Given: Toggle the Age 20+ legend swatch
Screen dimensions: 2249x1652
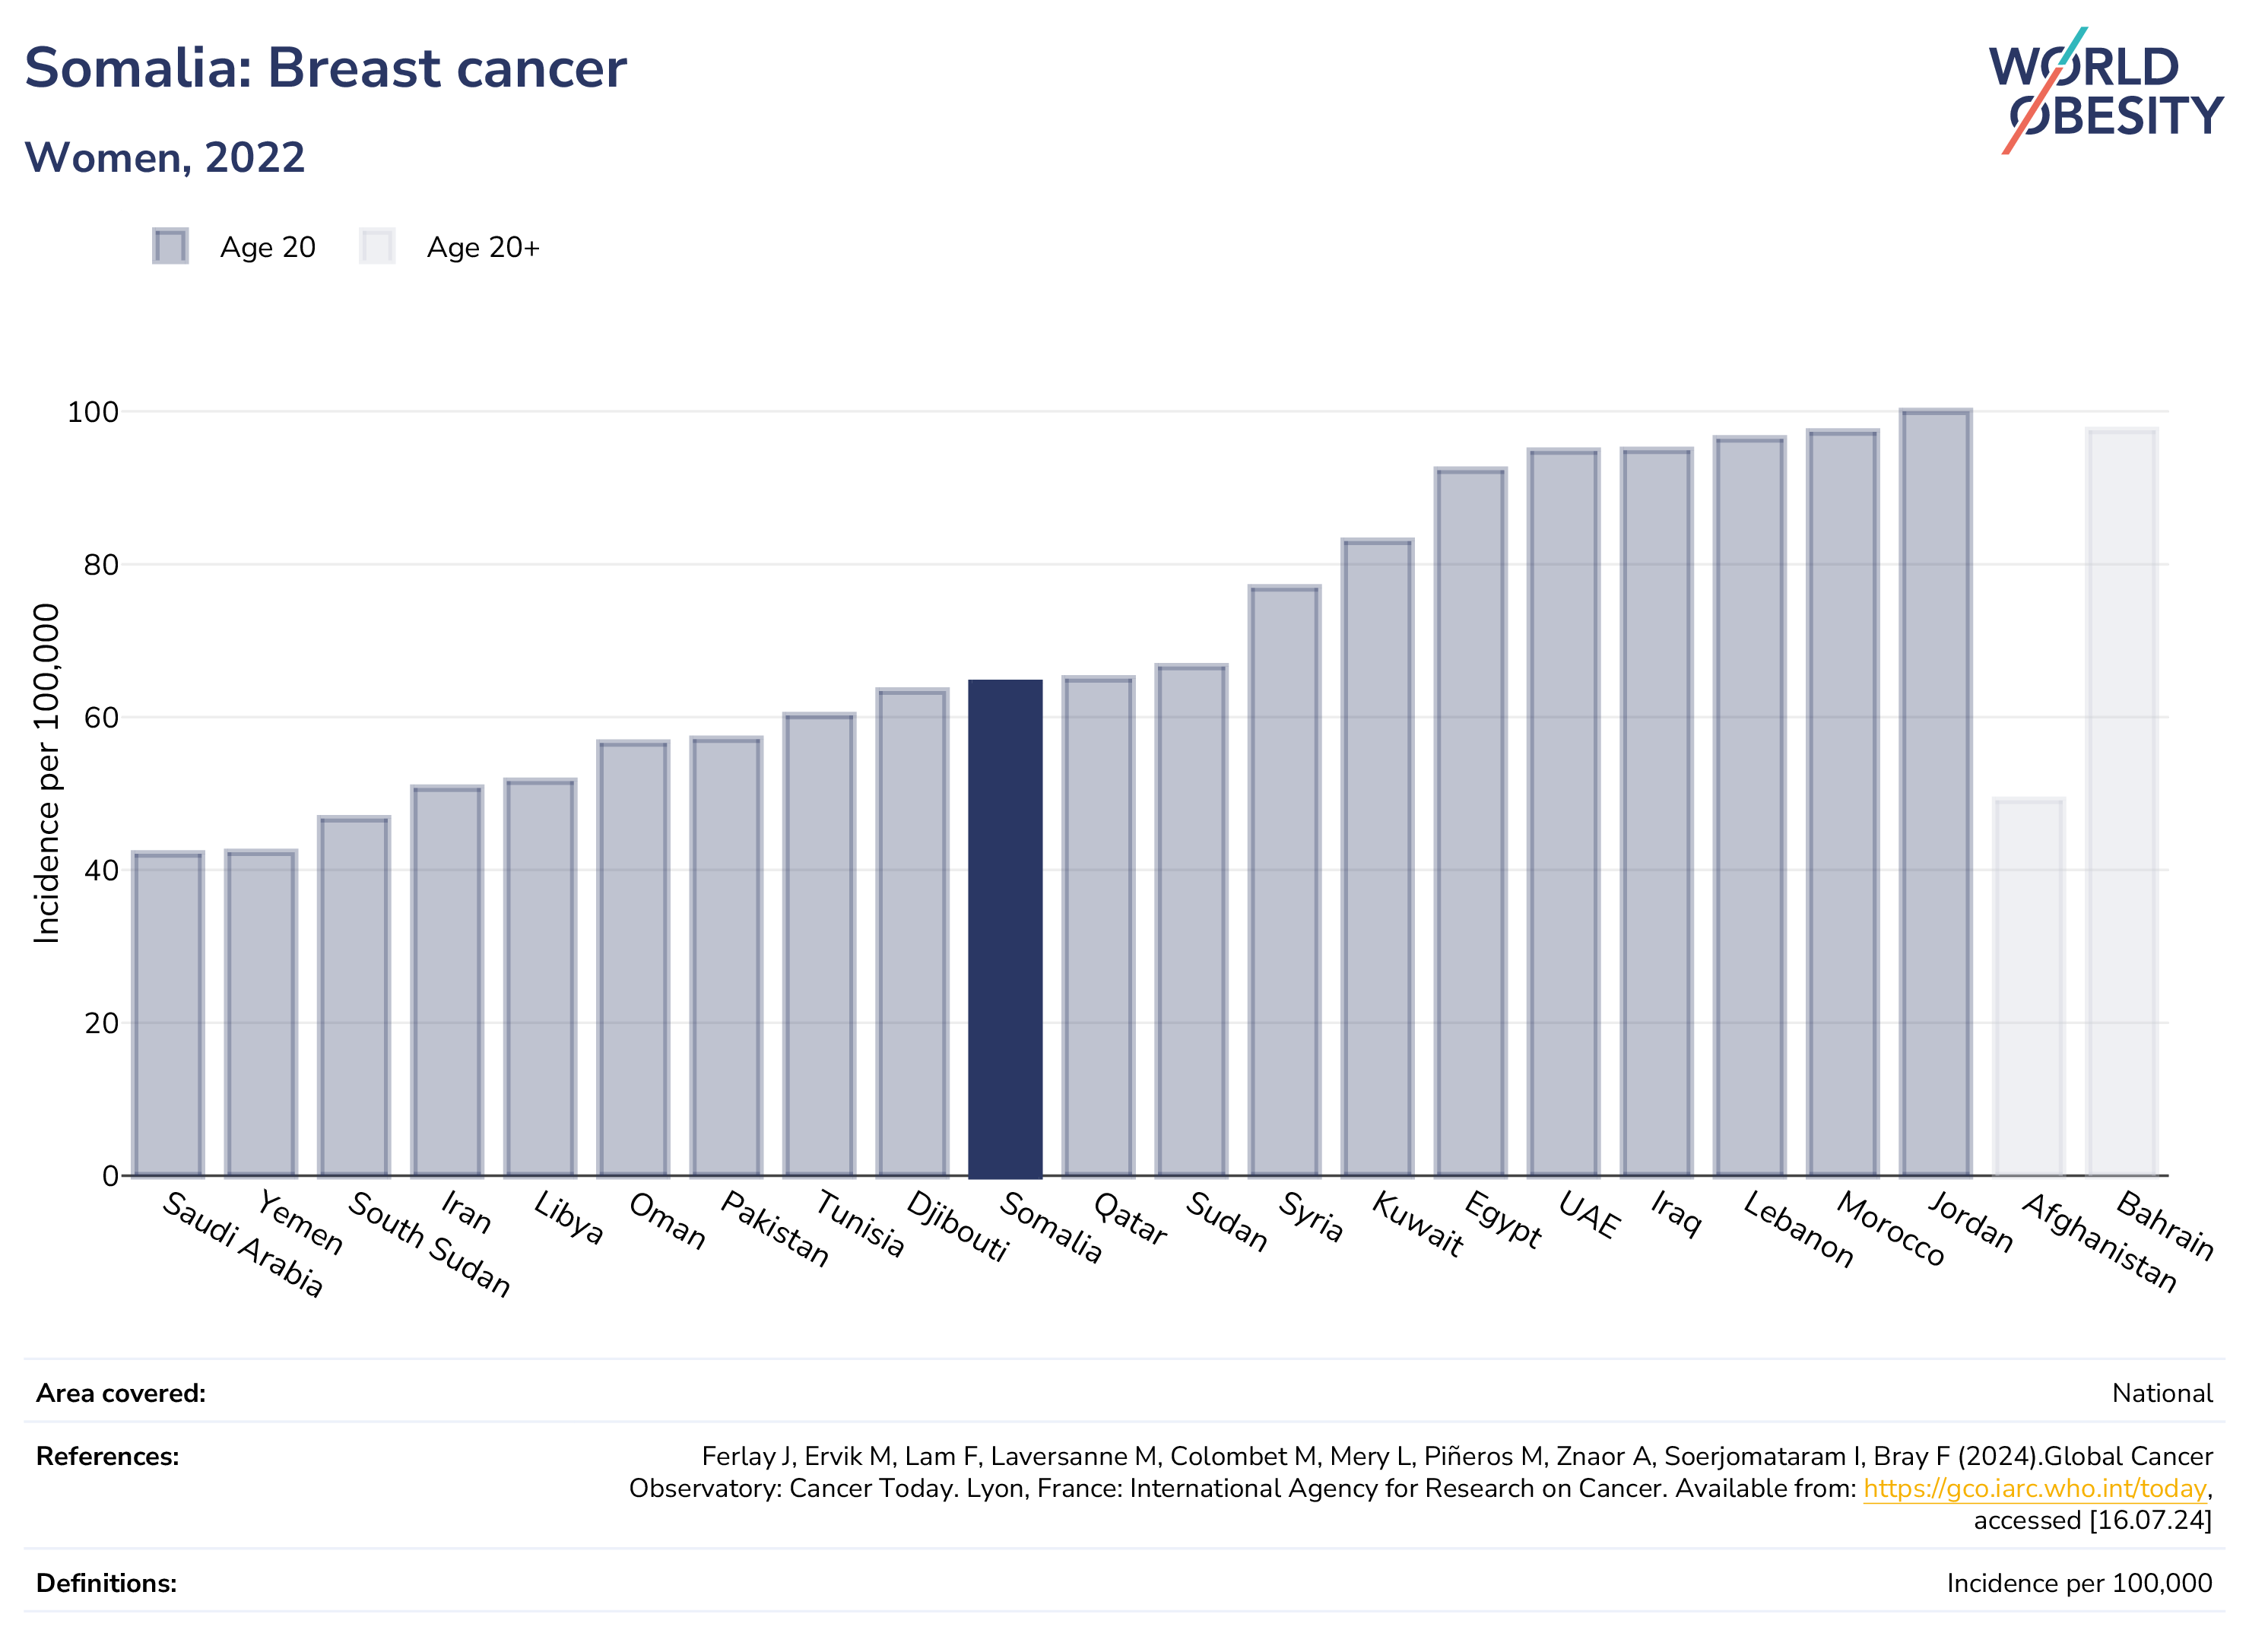Looking at the screenshot, I should point(377,246).
